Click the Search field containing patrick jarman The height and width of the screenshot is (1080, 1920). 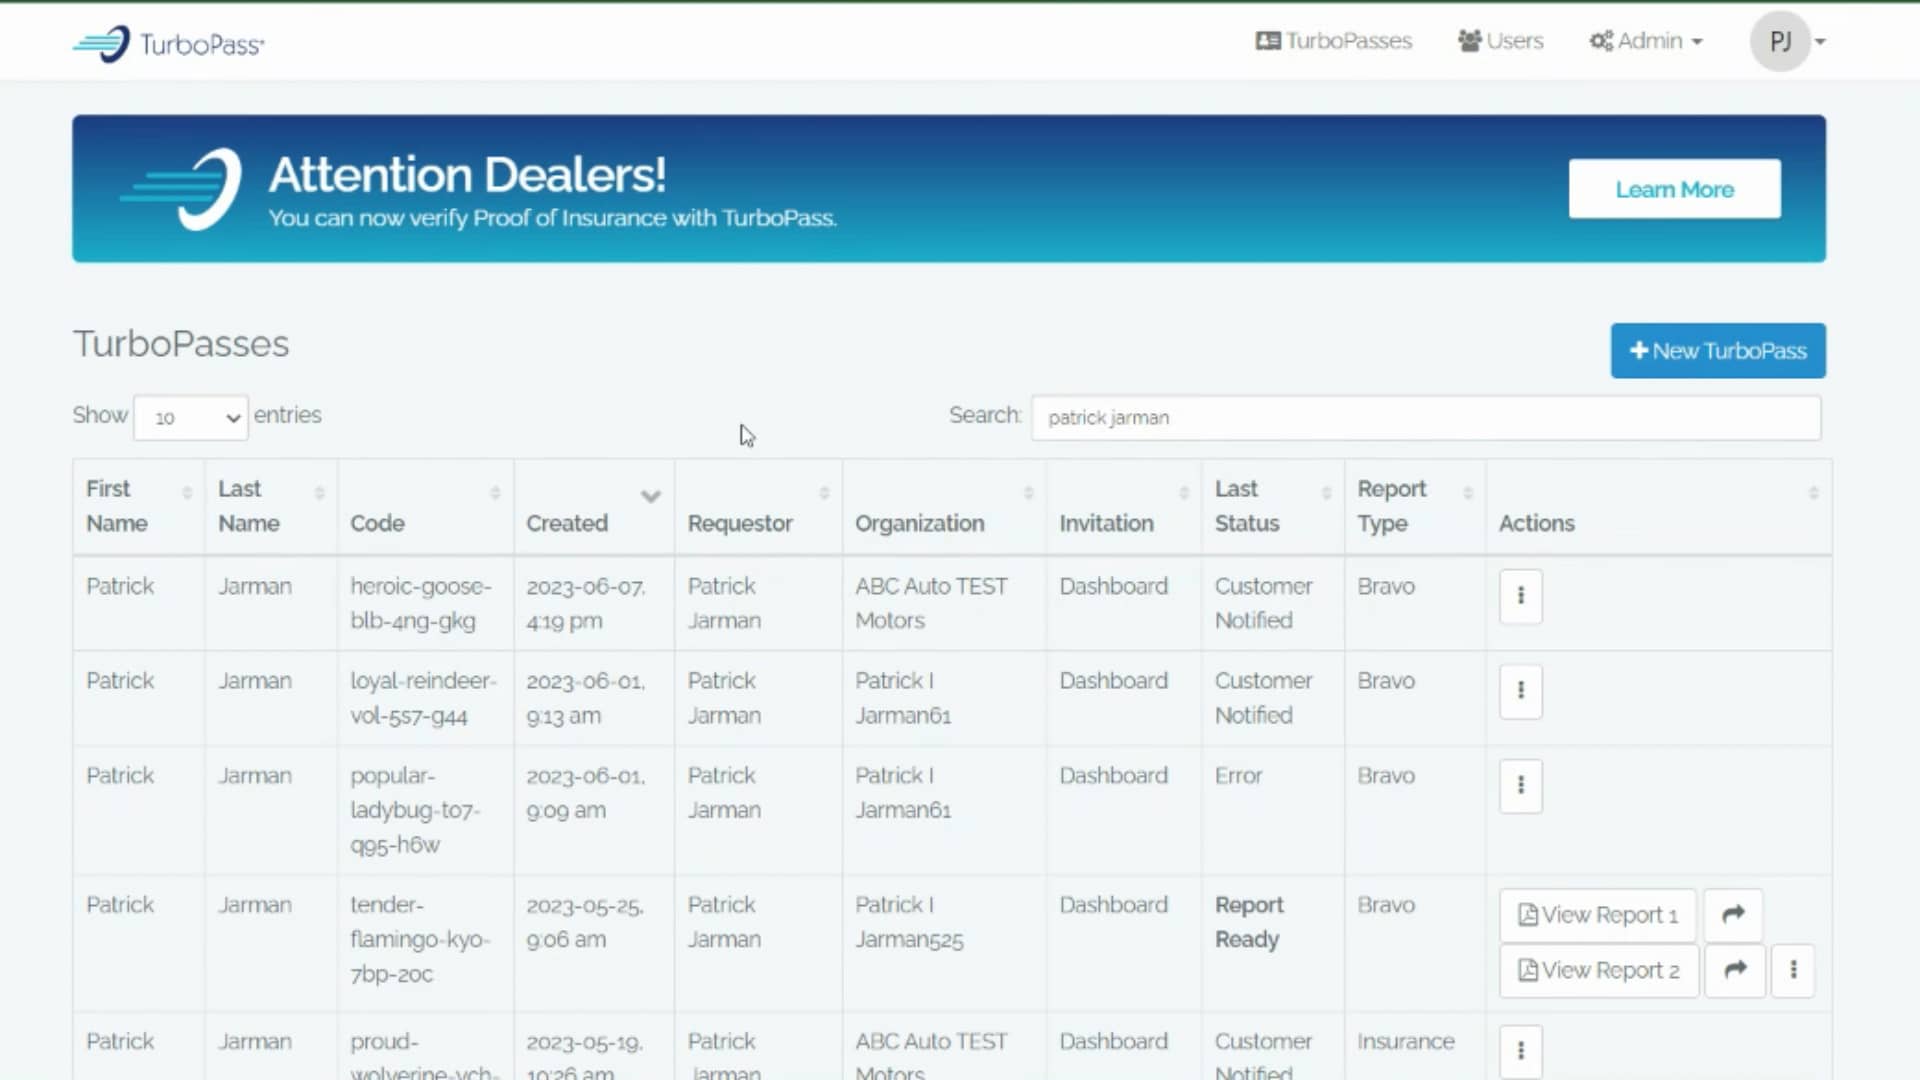click(x=1427, y=418)
